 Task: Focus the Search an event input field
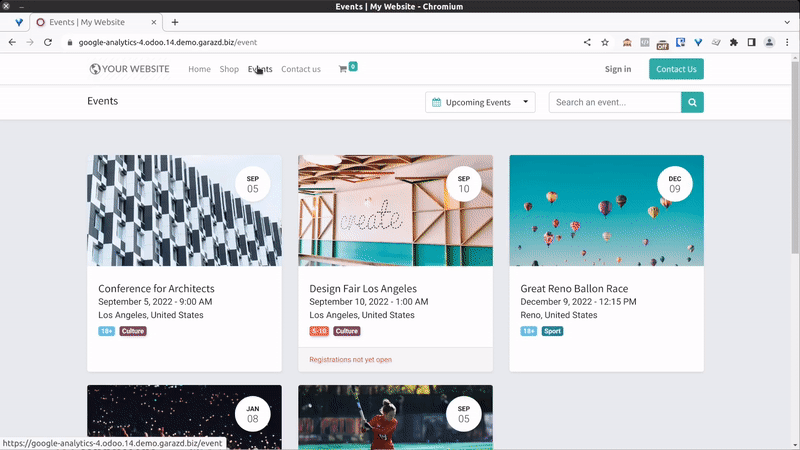(x=615, y=102)
